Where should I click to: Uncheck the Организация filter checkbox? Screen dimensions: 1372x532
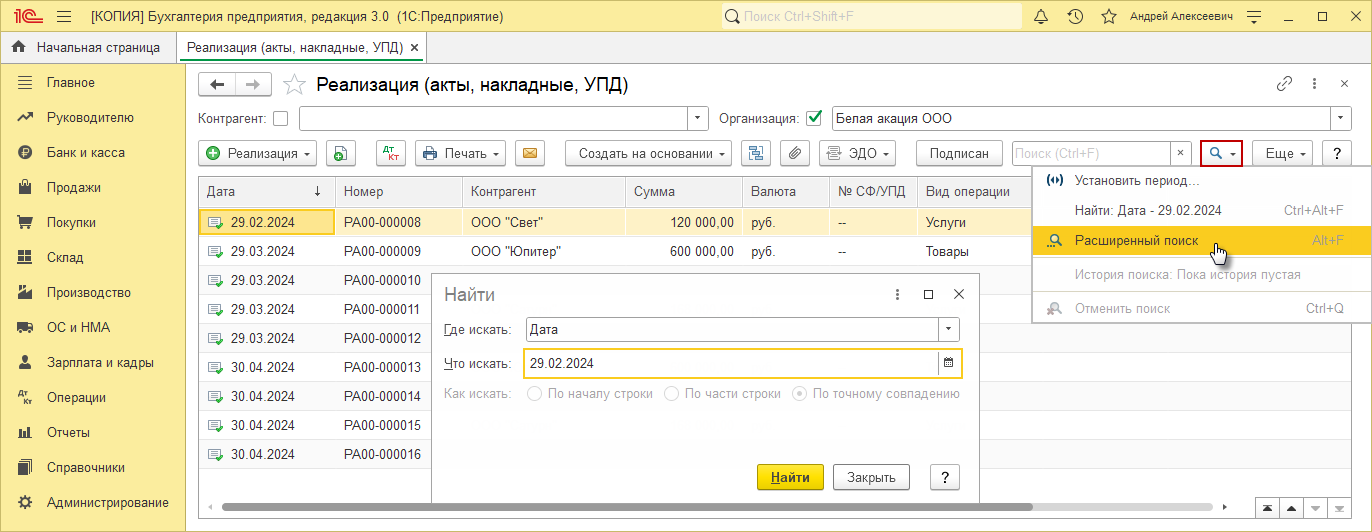813,119
